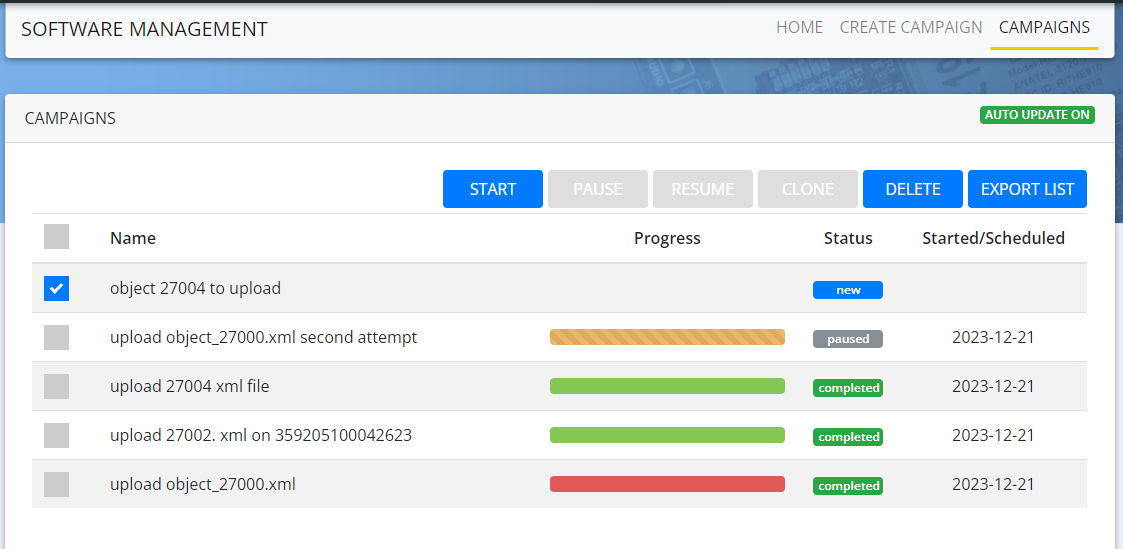Open the 'upload 27004 xml file' campaign name

point(189,387)
